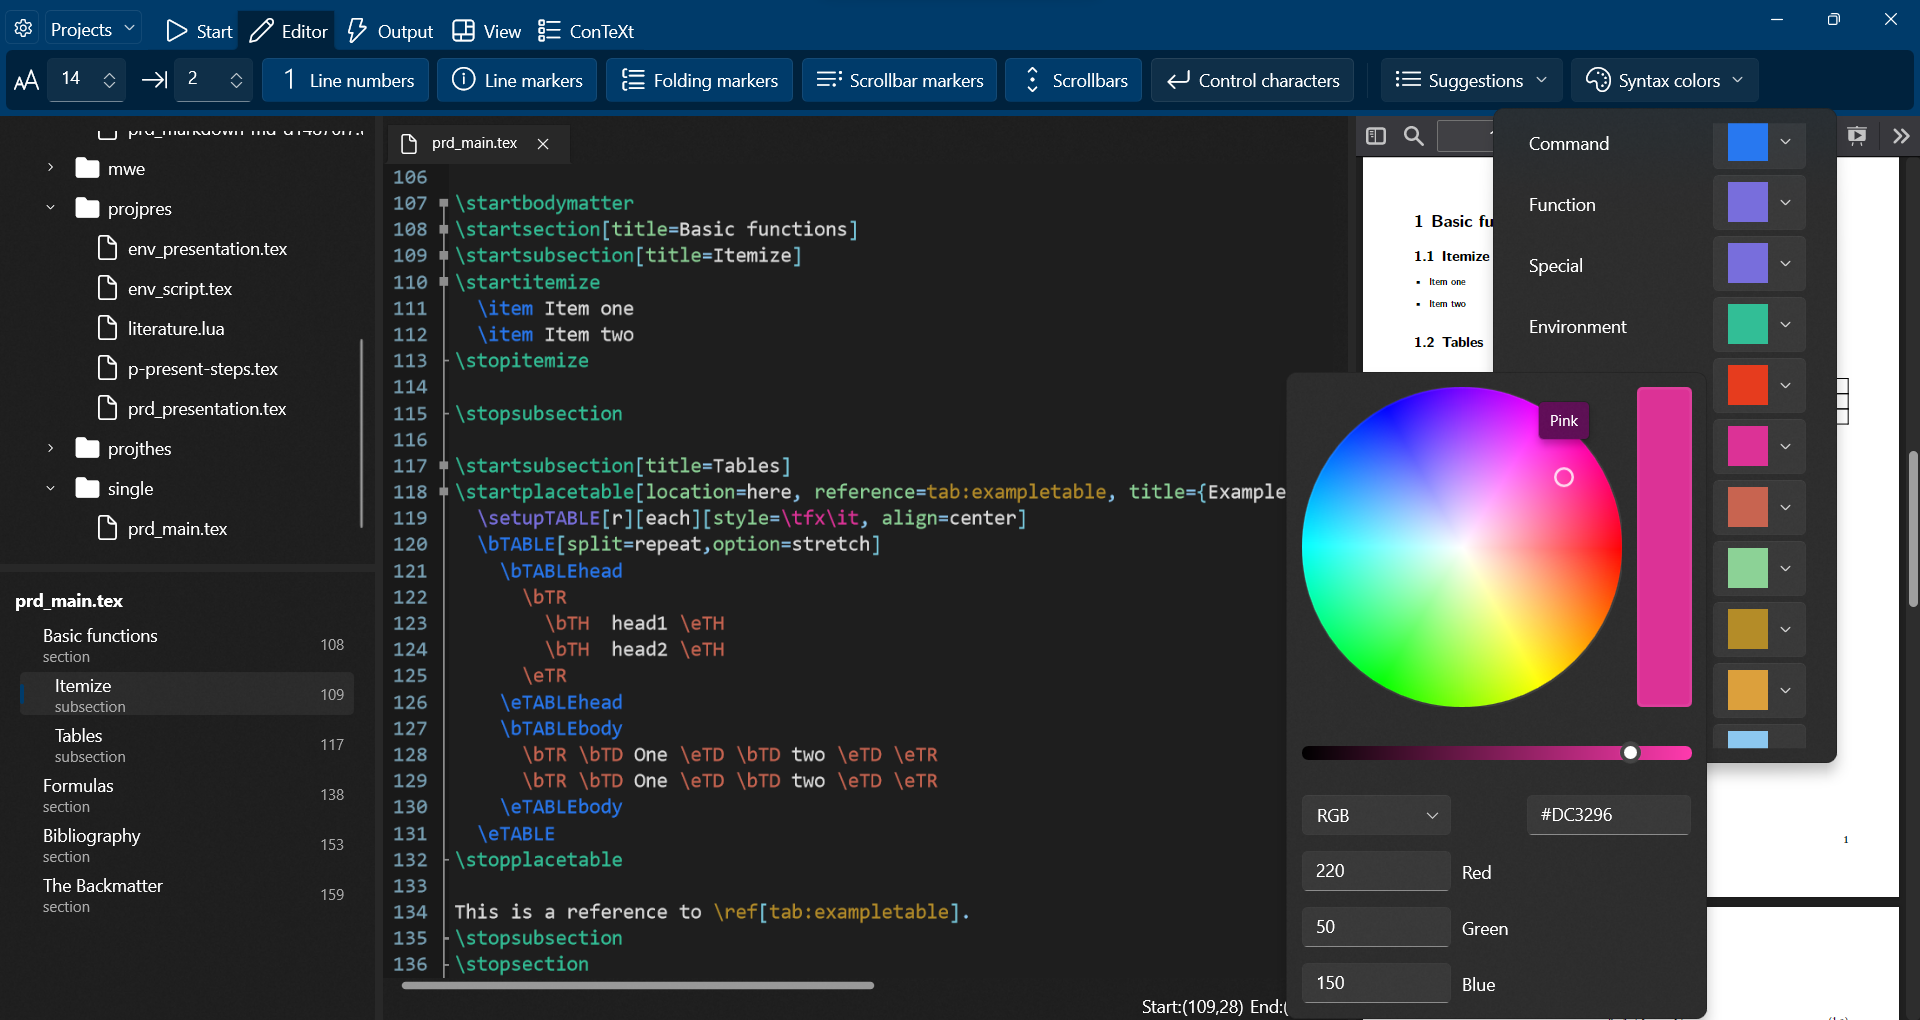Toggle the PDF viewer sidebar panel icon

1376,135
